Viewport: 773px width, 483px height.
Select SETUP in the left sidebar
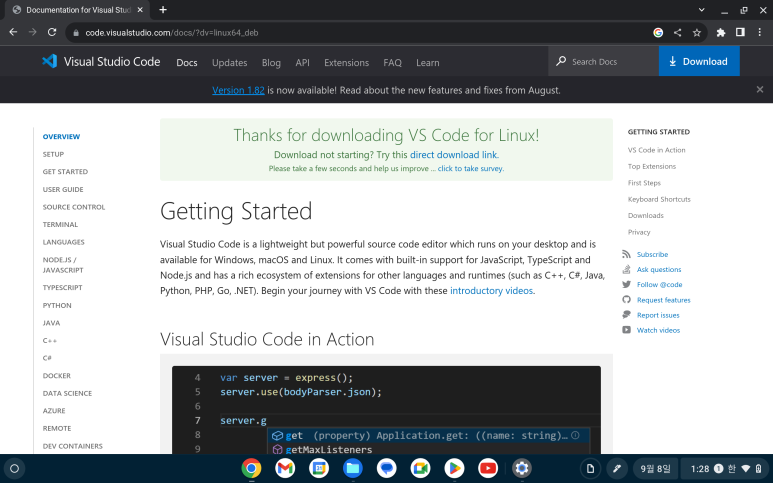(x=53, y=154)
